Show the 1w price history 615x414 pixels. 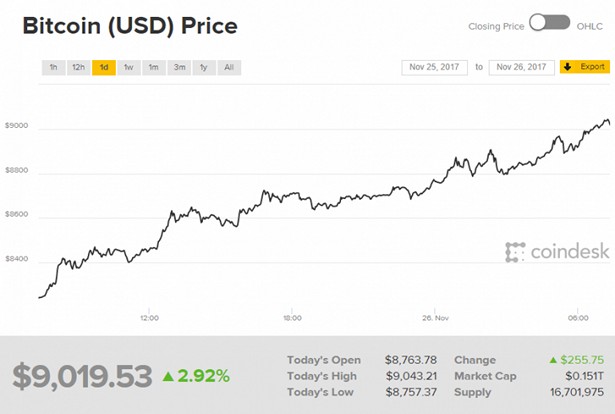[129, 67]
